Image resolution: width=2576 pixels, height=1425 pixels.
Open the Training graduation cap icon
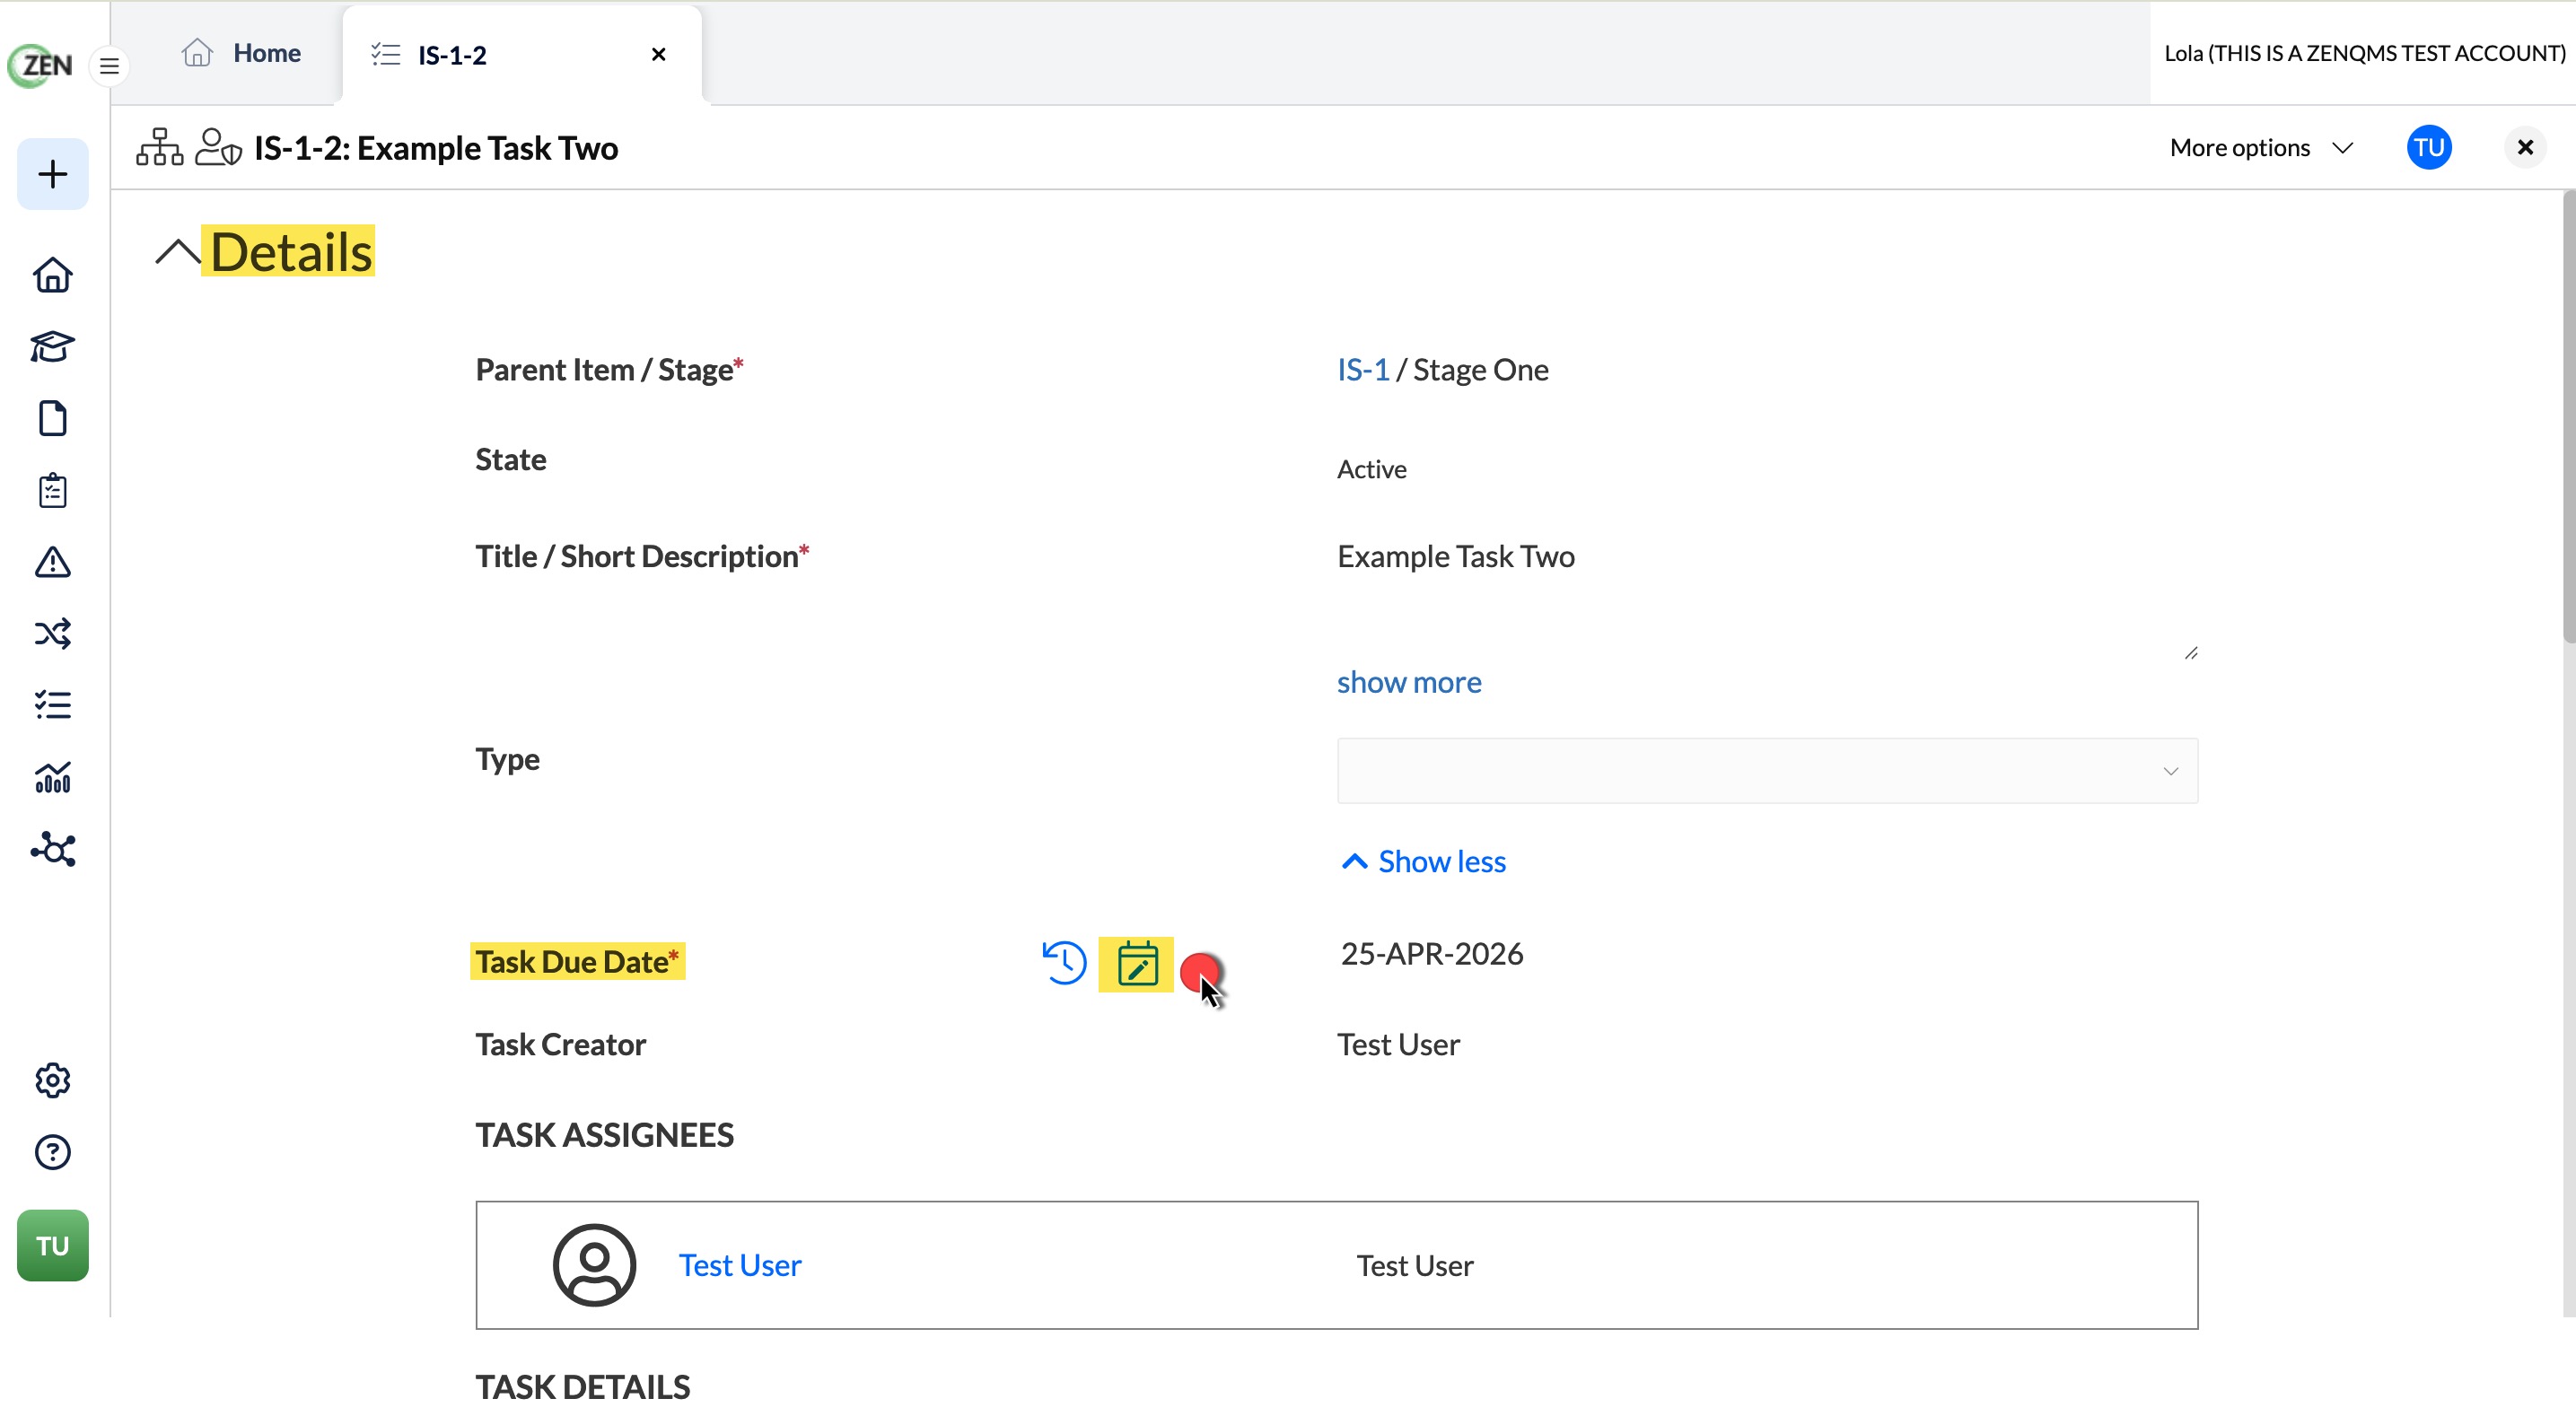53,346
